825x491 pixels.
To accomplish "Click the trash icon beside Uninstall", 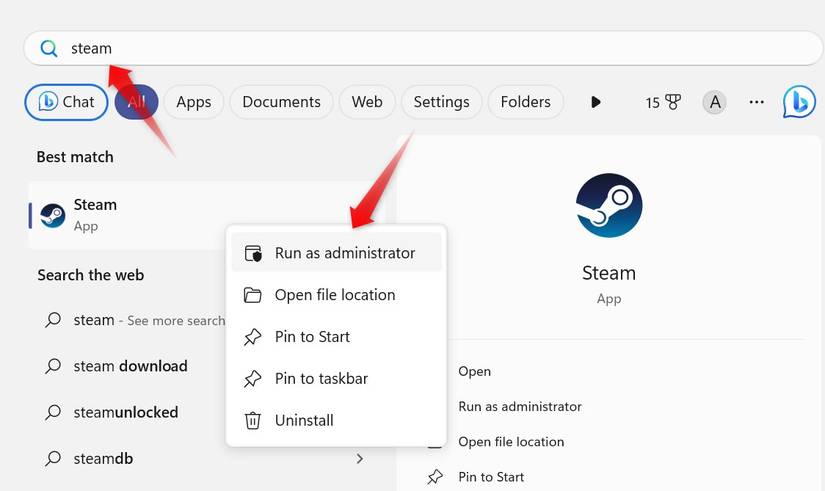I will 253,420.
